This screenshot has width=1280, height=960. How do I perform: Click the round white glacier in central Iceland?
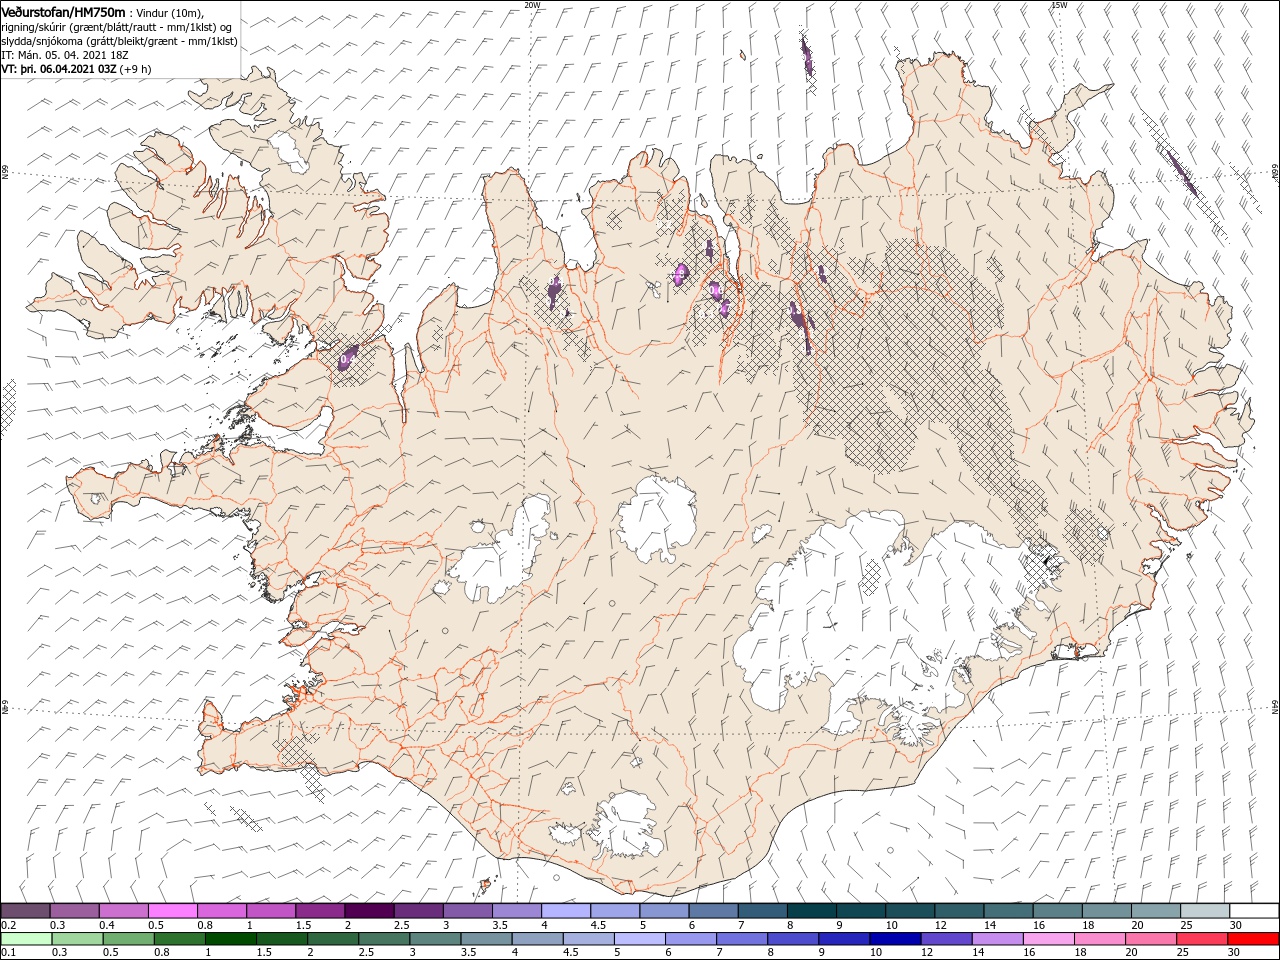pos(657,518)
